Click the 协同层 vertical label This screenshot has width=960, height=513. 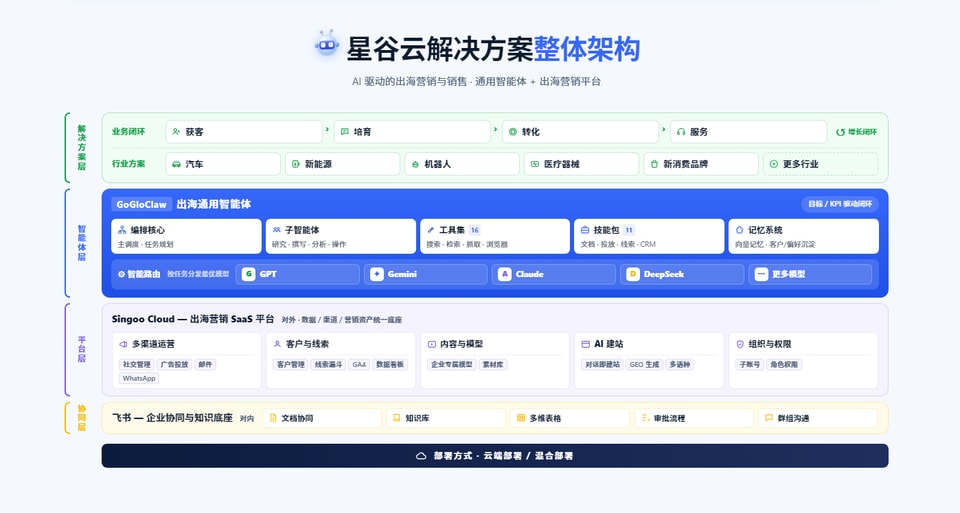(81, 418)
